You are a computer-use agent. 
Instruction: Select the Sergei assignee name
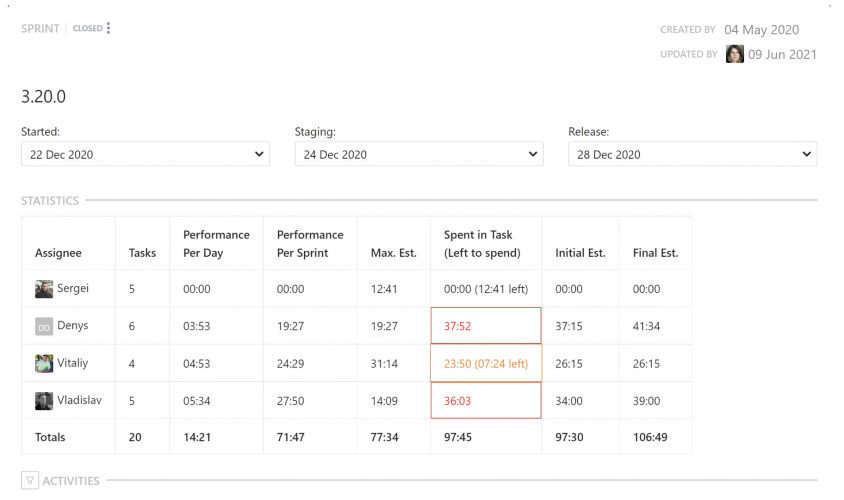(x=73, y=288)
